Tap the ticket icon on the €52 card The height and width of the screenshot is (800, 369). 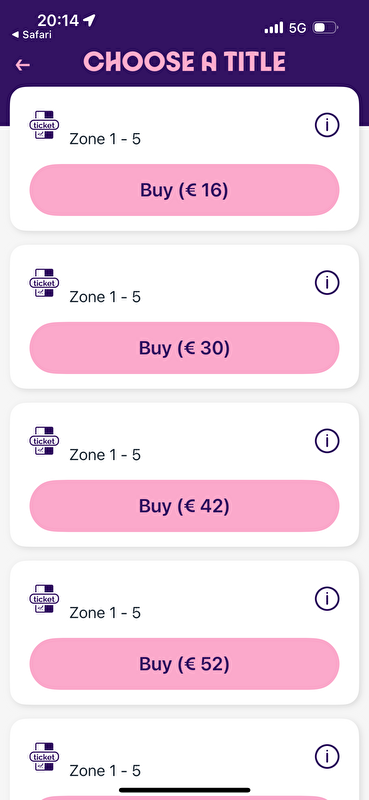click(x=44, y=598)
